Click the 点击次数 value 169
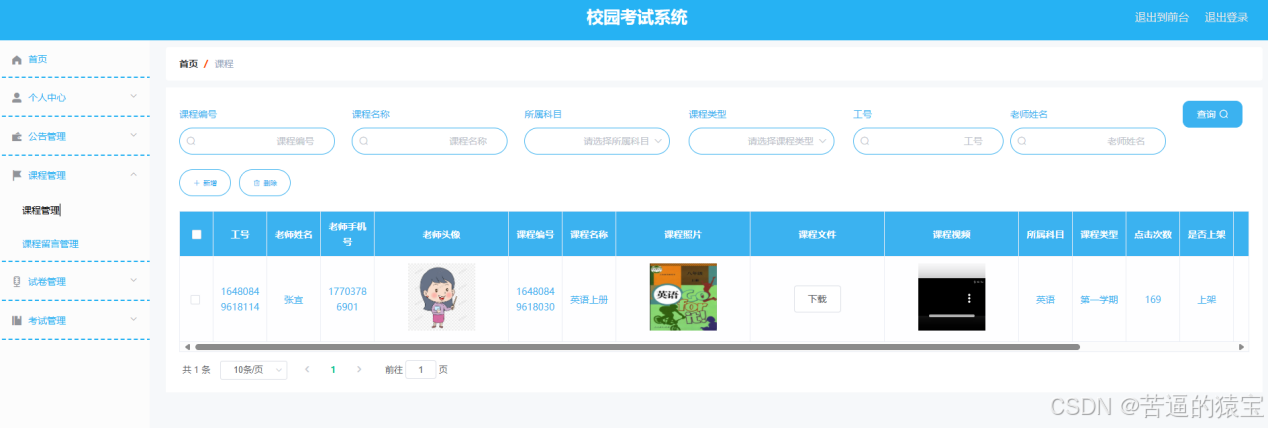Viewport: 1268px width, 428px height. tap(1153, 299)
